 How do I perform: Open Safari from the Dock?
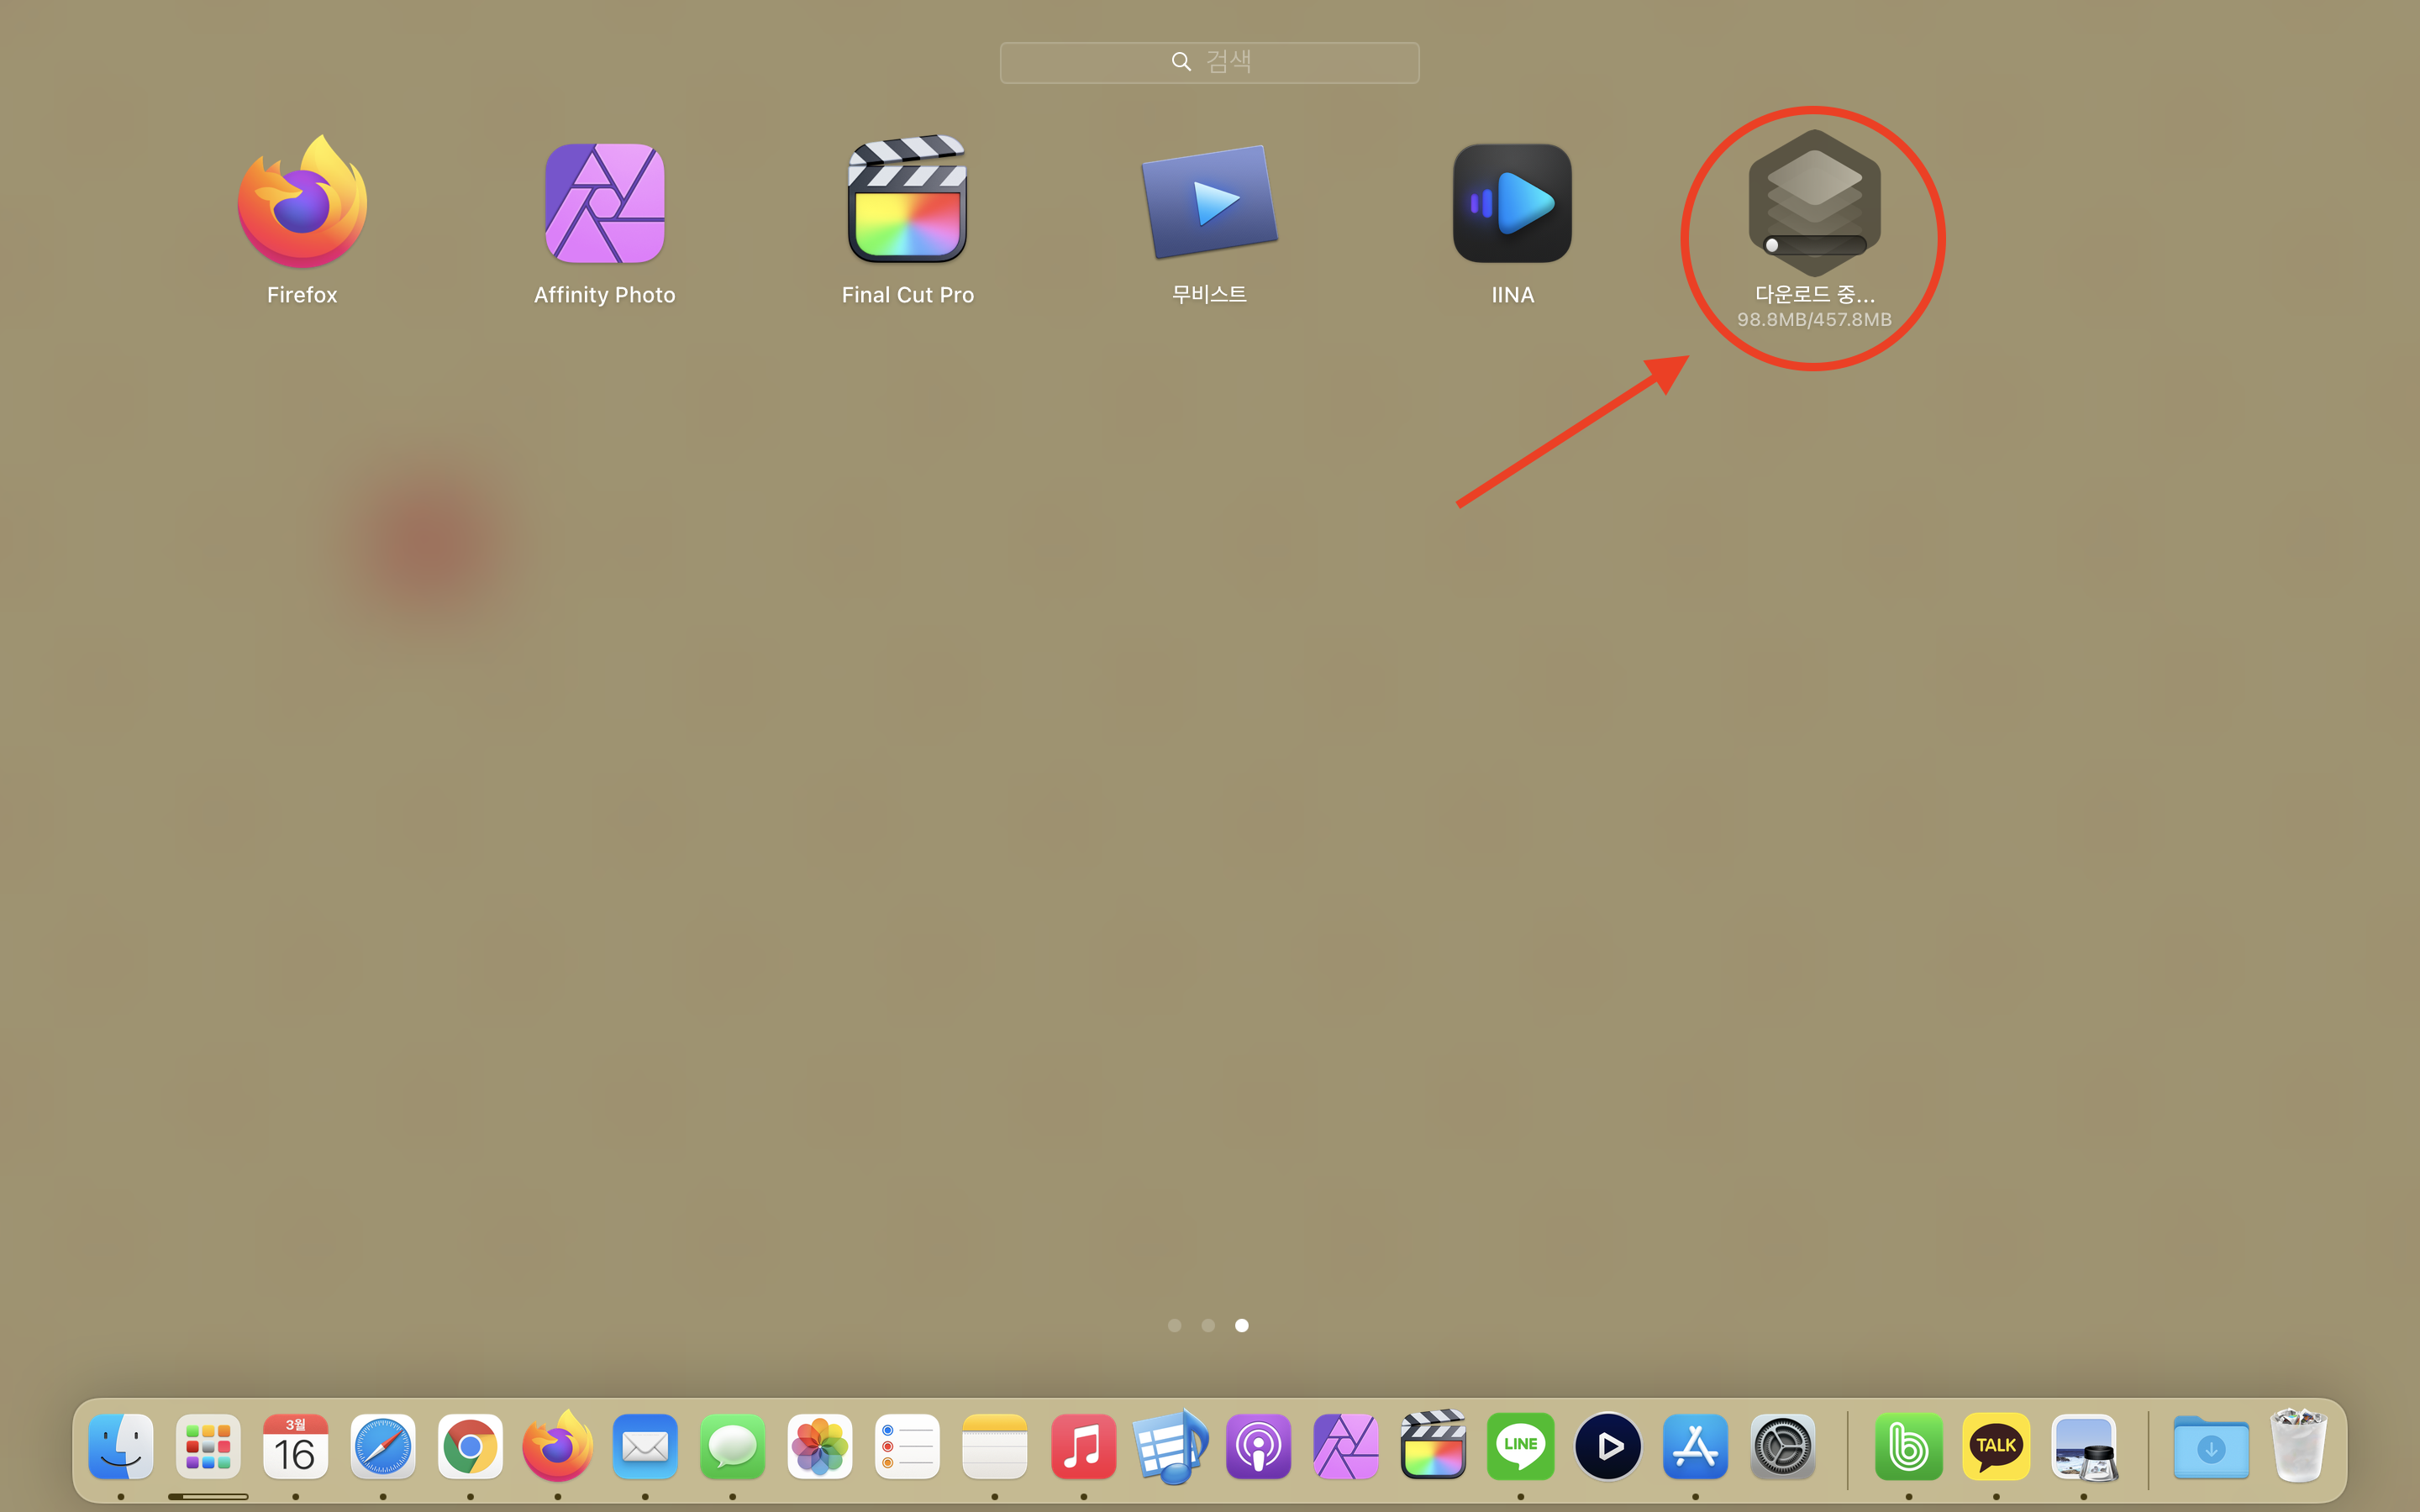point(383,1446)
